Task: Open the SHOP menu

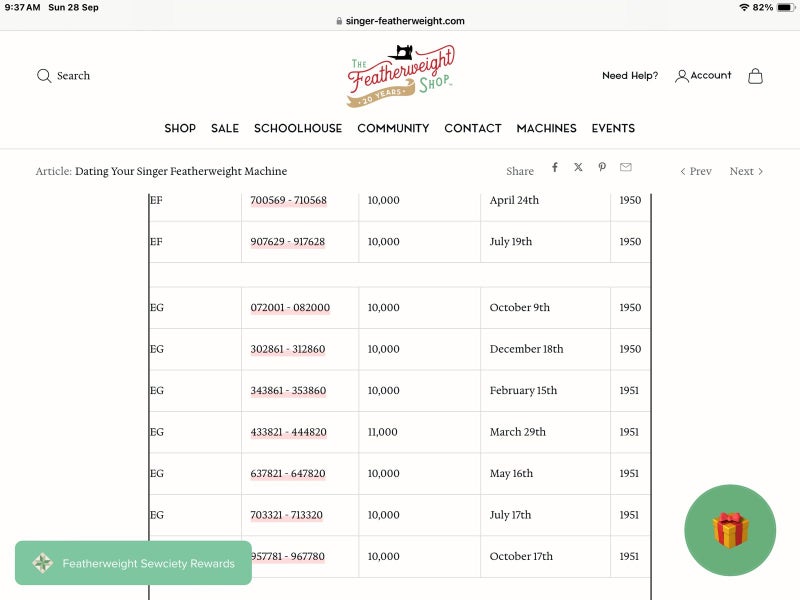Action: 180,128
